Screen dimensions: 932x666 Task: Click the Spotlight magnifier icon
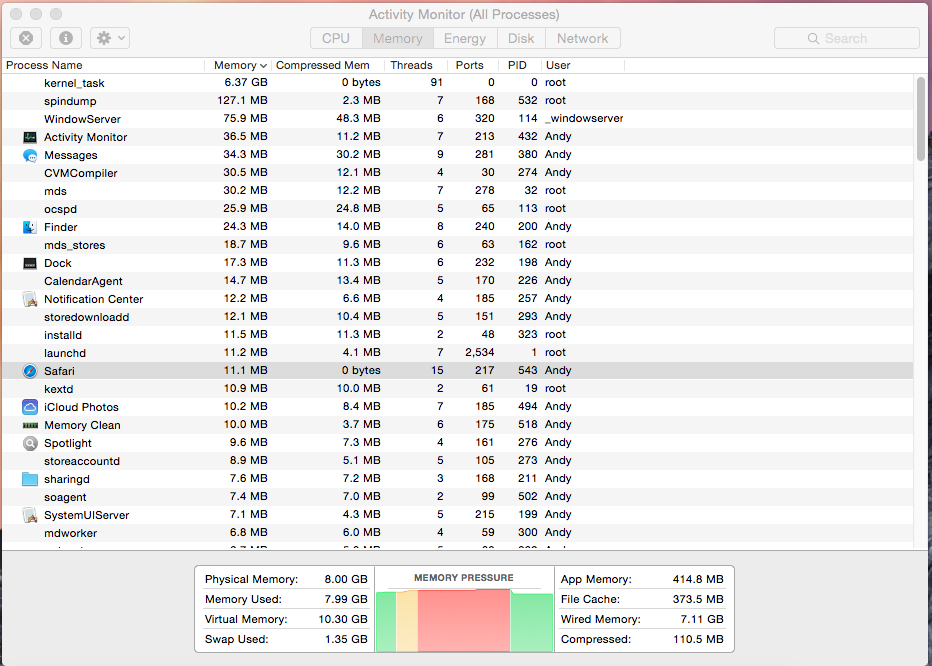tap(30, 443)
